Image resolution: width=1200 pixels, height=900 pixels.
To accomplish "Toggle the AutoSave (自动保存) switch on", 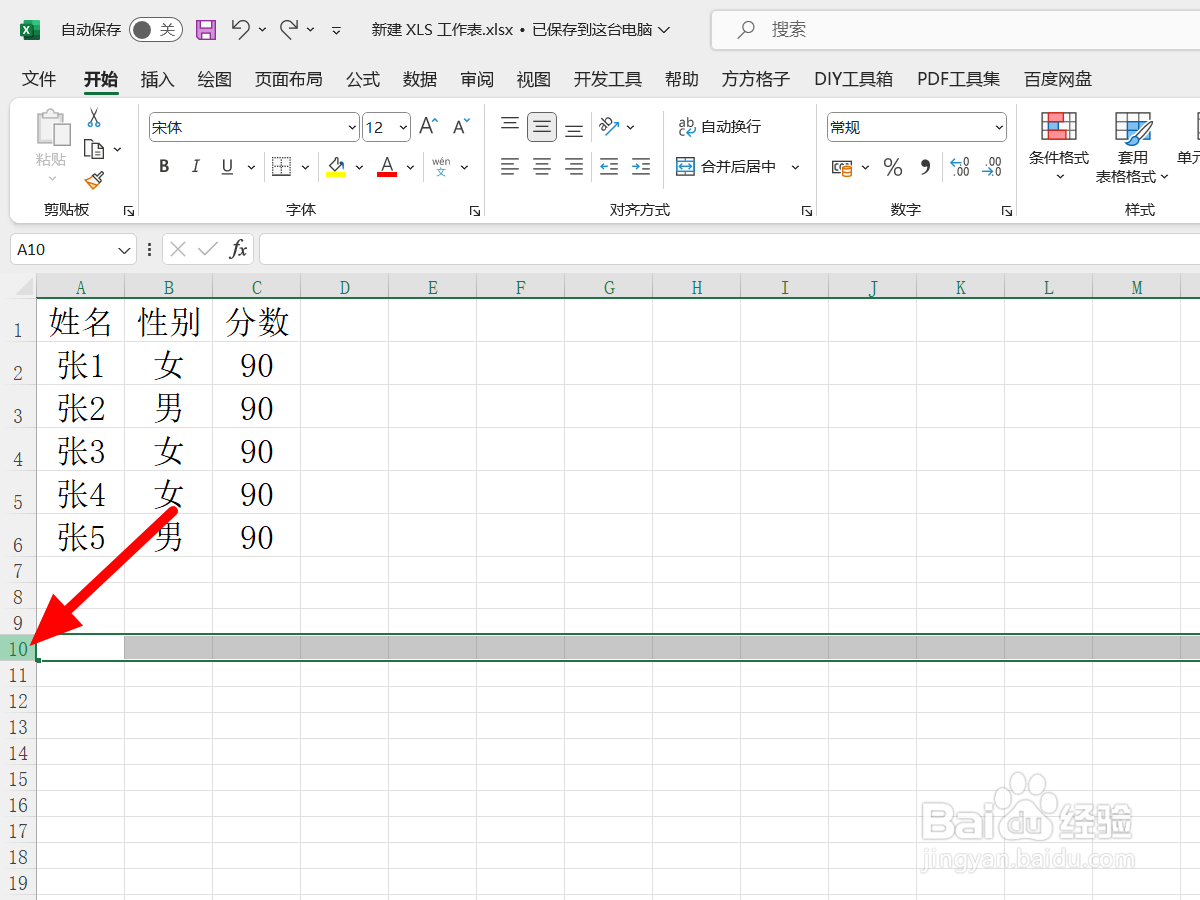I will coord(155,29).
